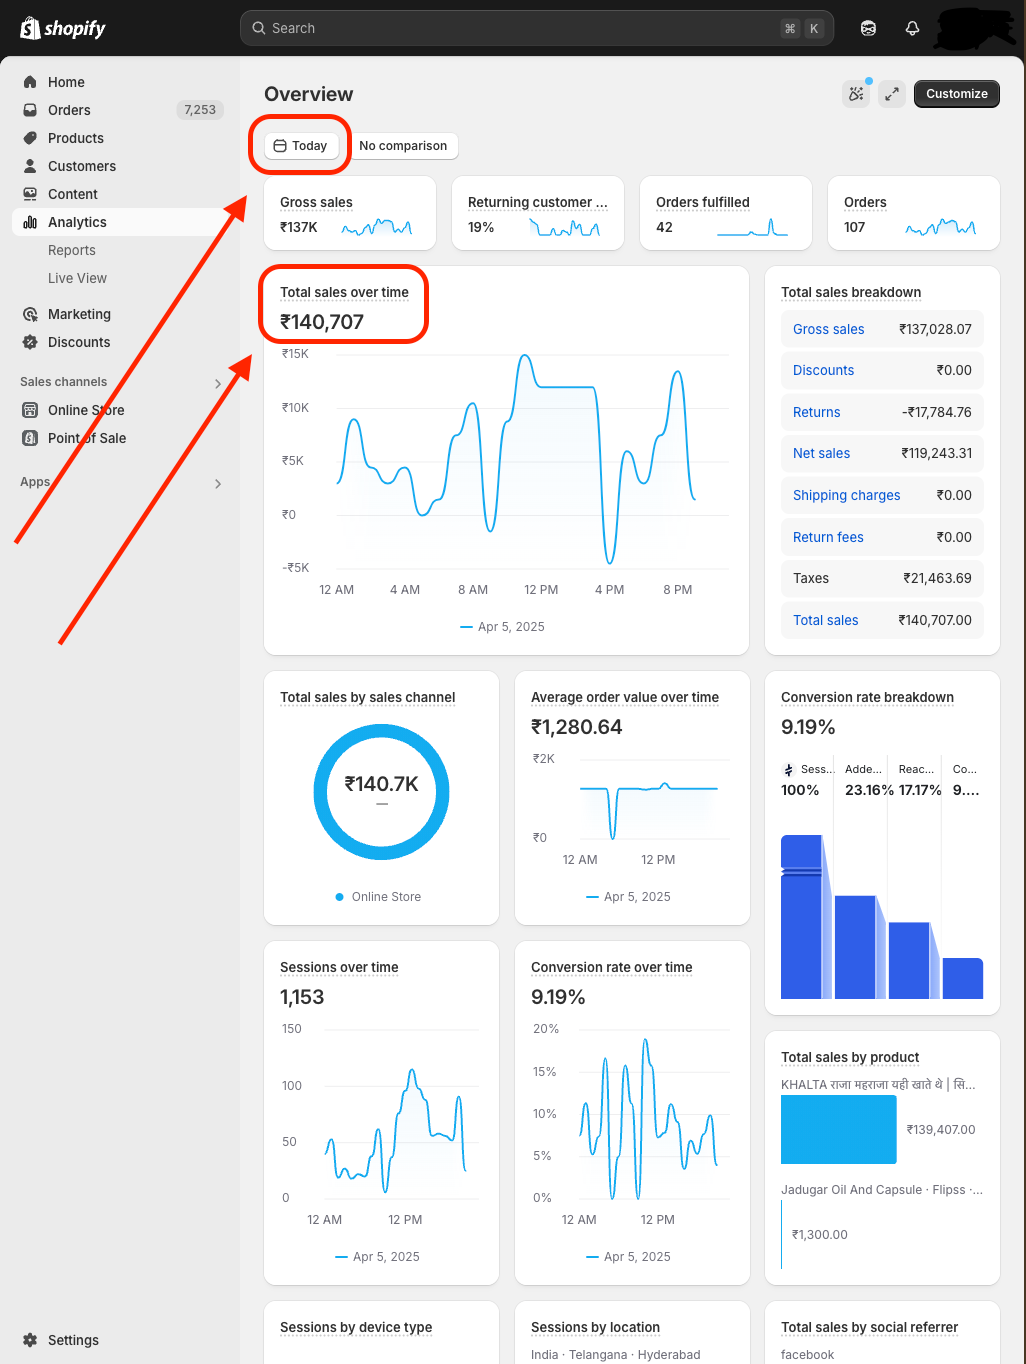Select the Products tag icon
This screenshot has width=1026, height=1364.
(x=30, y=138)
